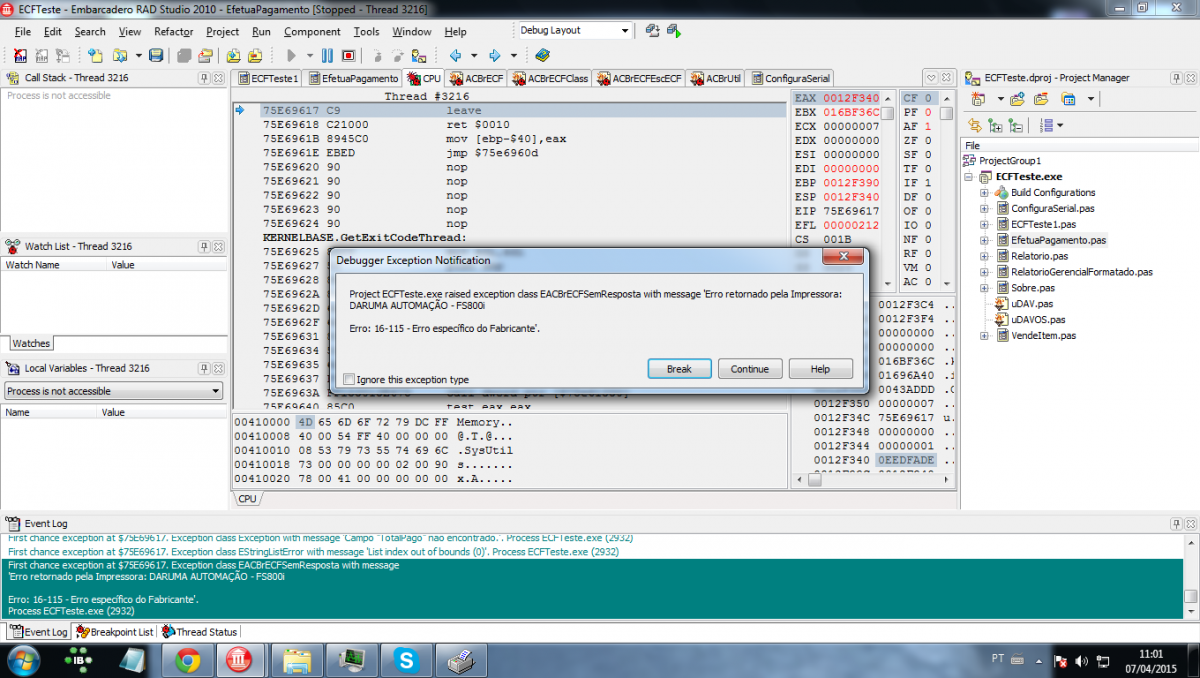
Task: Click the Add file to project icon
Action: 233,55
